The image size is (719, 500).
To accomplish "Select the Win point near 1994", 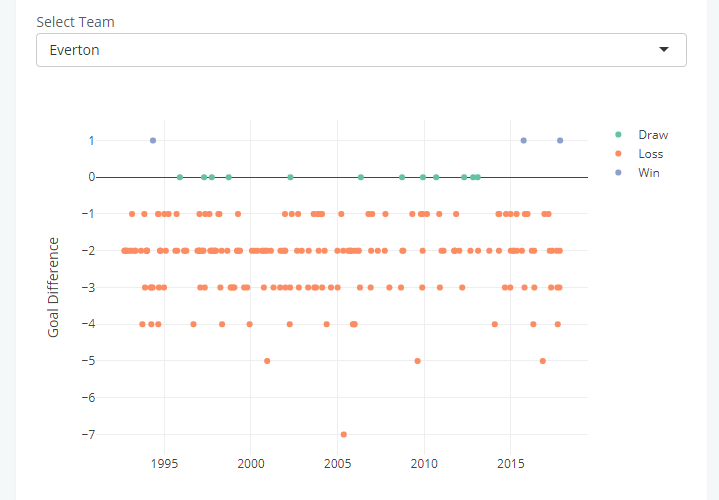I will pyautogui.click(x=153, y=140).
